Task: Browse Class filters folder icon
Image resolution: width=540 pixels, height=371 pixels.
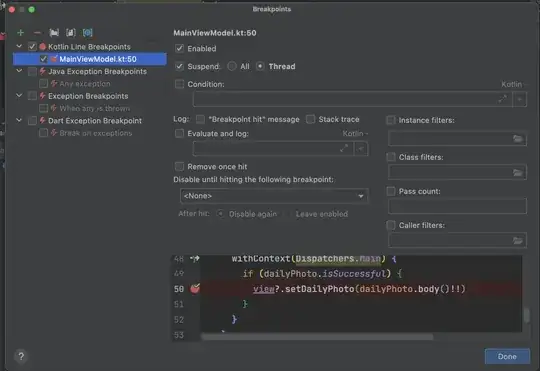Action: 517,172
